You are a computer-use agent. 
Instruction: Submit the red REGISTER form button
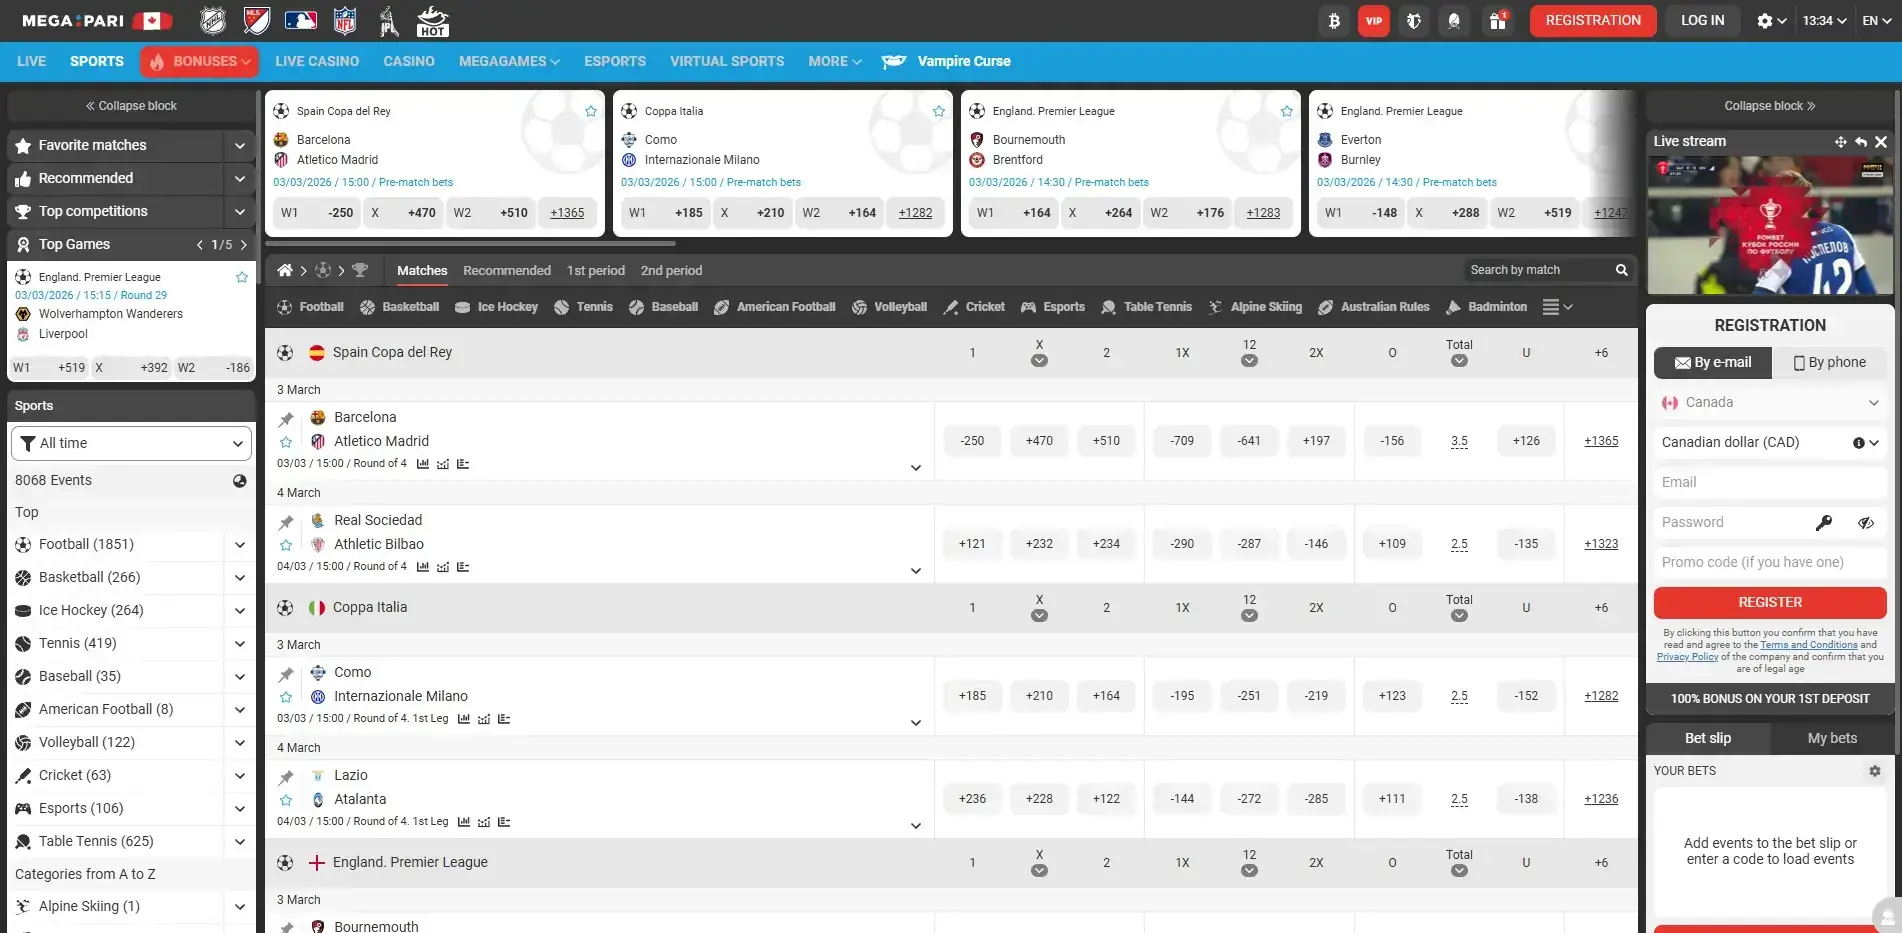point(1770,602)
